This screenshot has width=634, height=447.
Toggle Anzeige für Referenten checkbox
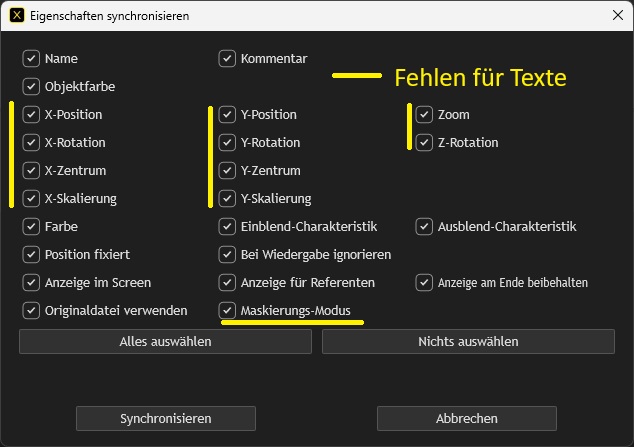(x=227, y=283)
